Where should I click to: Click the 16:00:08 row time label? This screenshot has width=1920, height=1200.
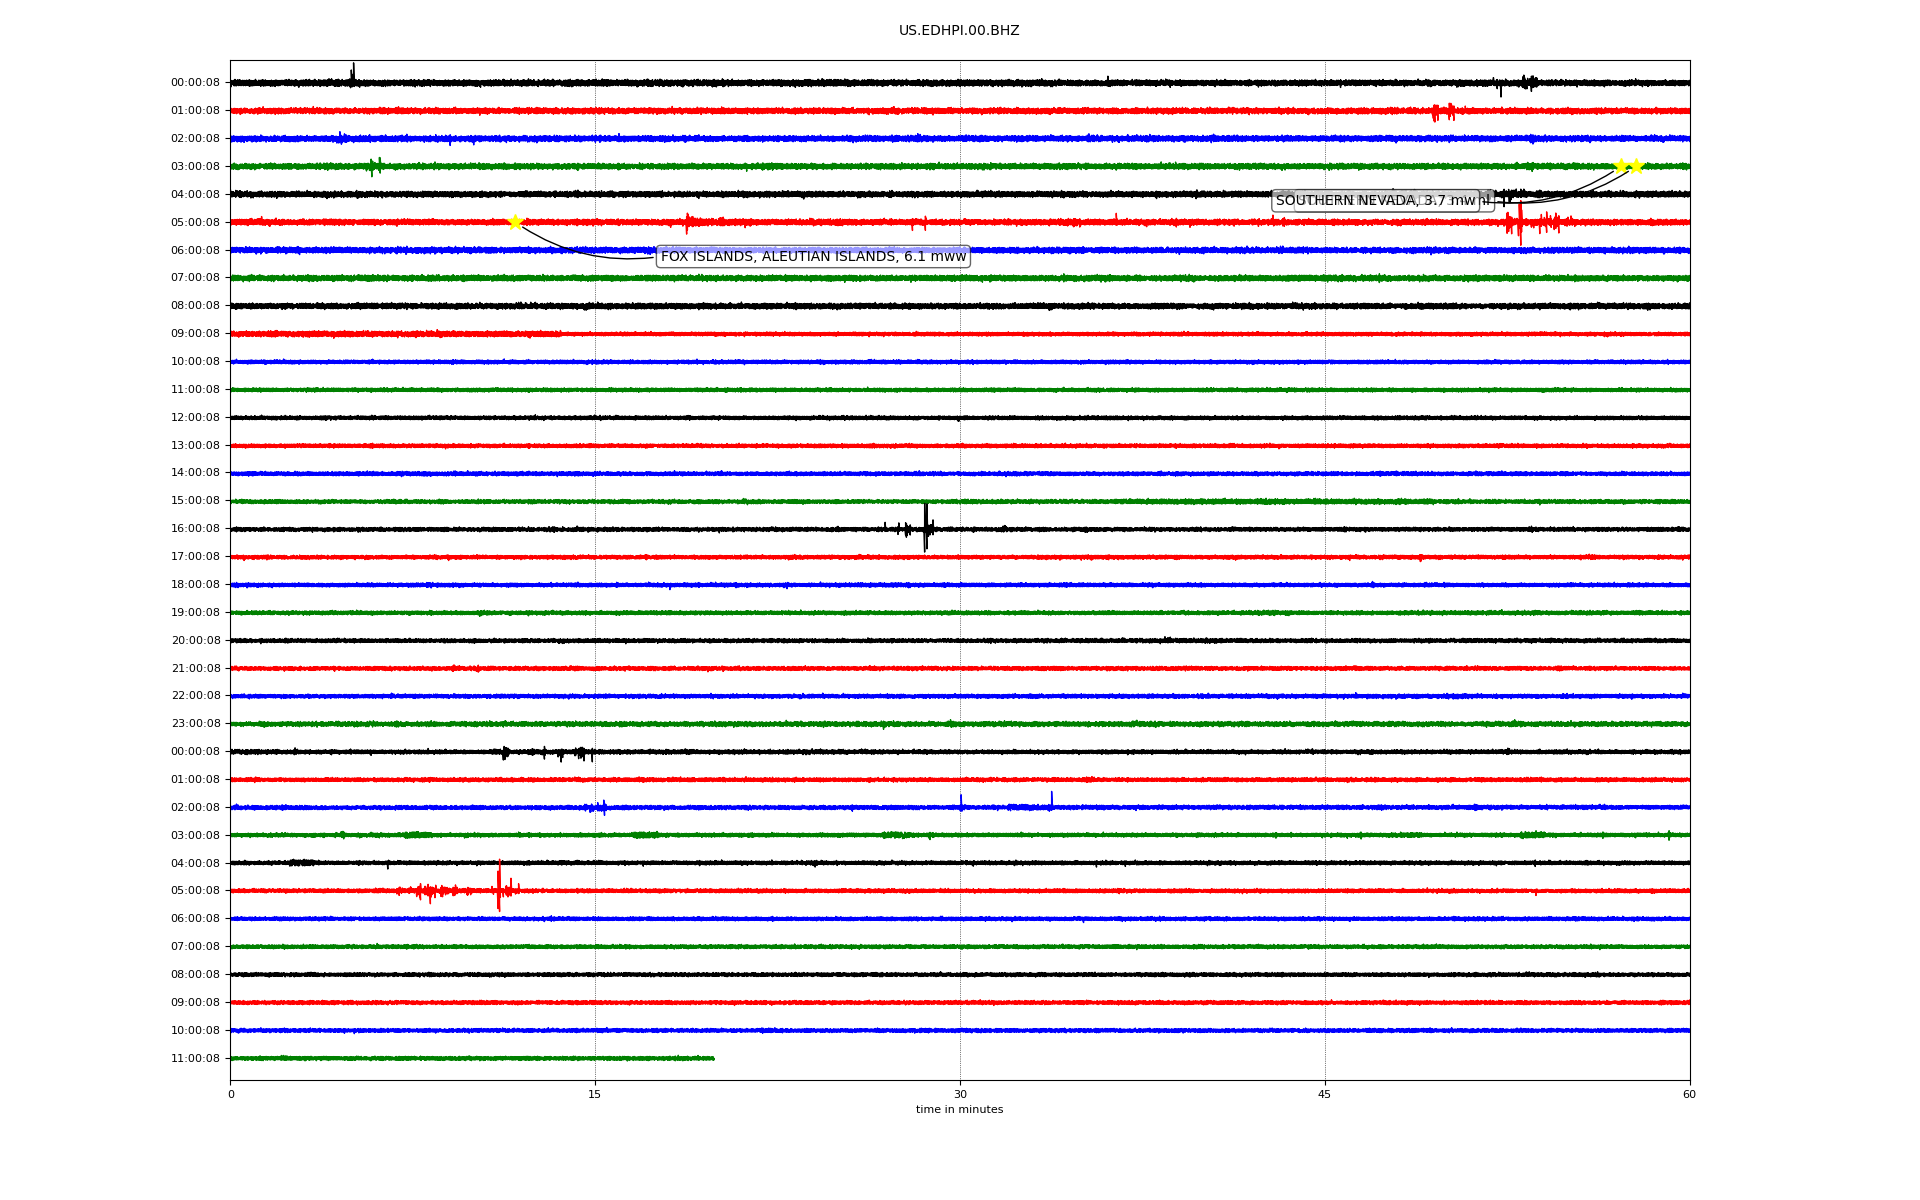(x=195, y=529)
